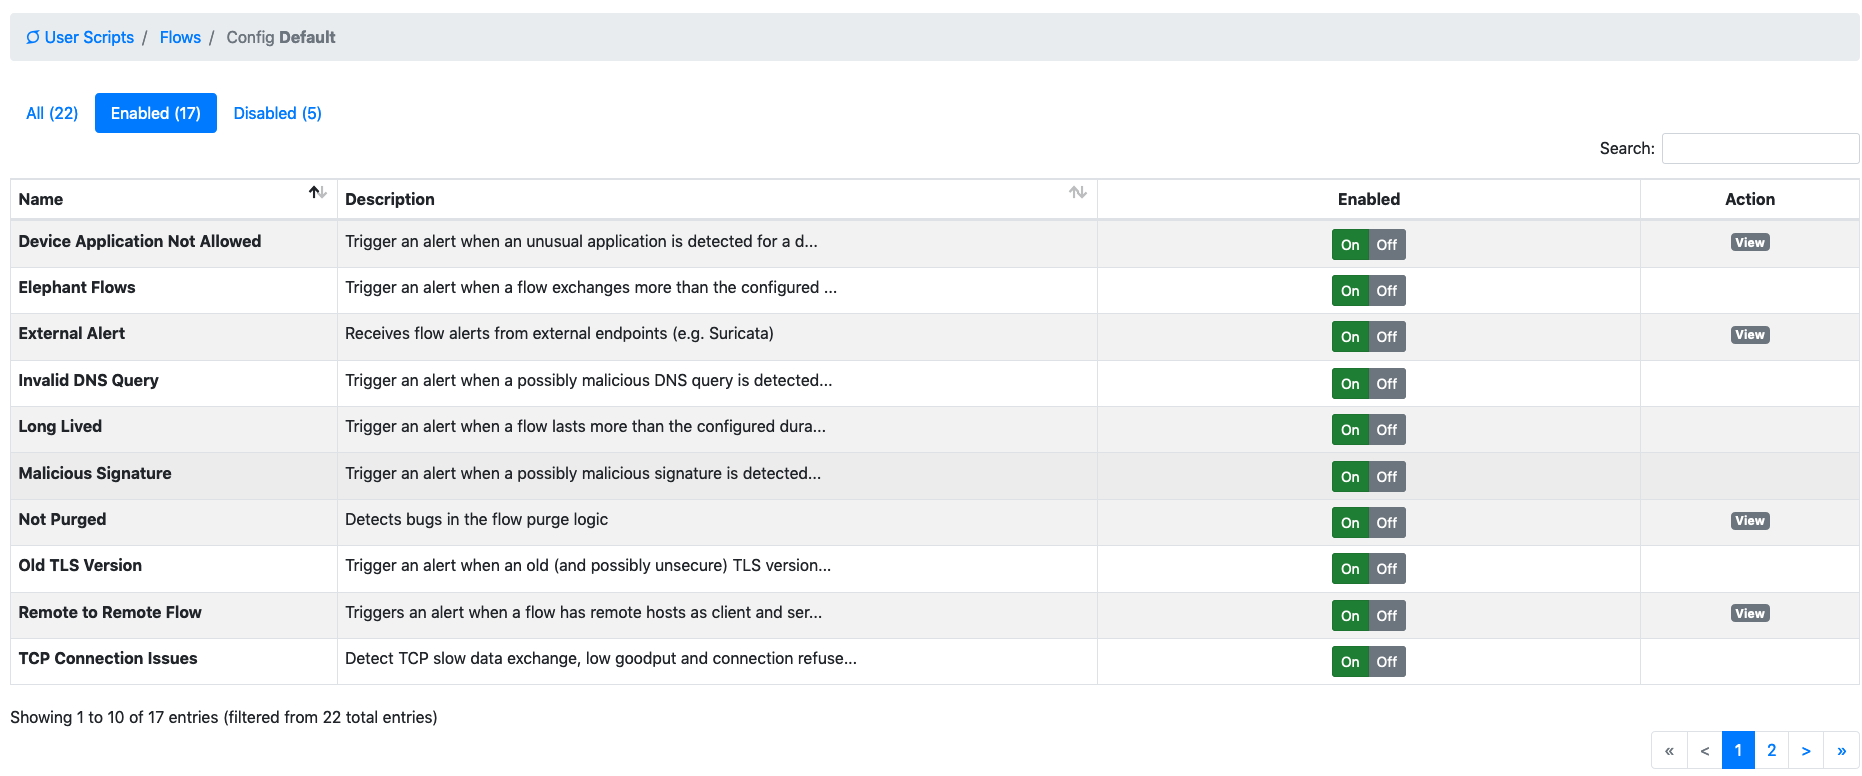Go to previous page of results
The width and height of the screenshot is (1862, 776).
tap(1705, 751)
